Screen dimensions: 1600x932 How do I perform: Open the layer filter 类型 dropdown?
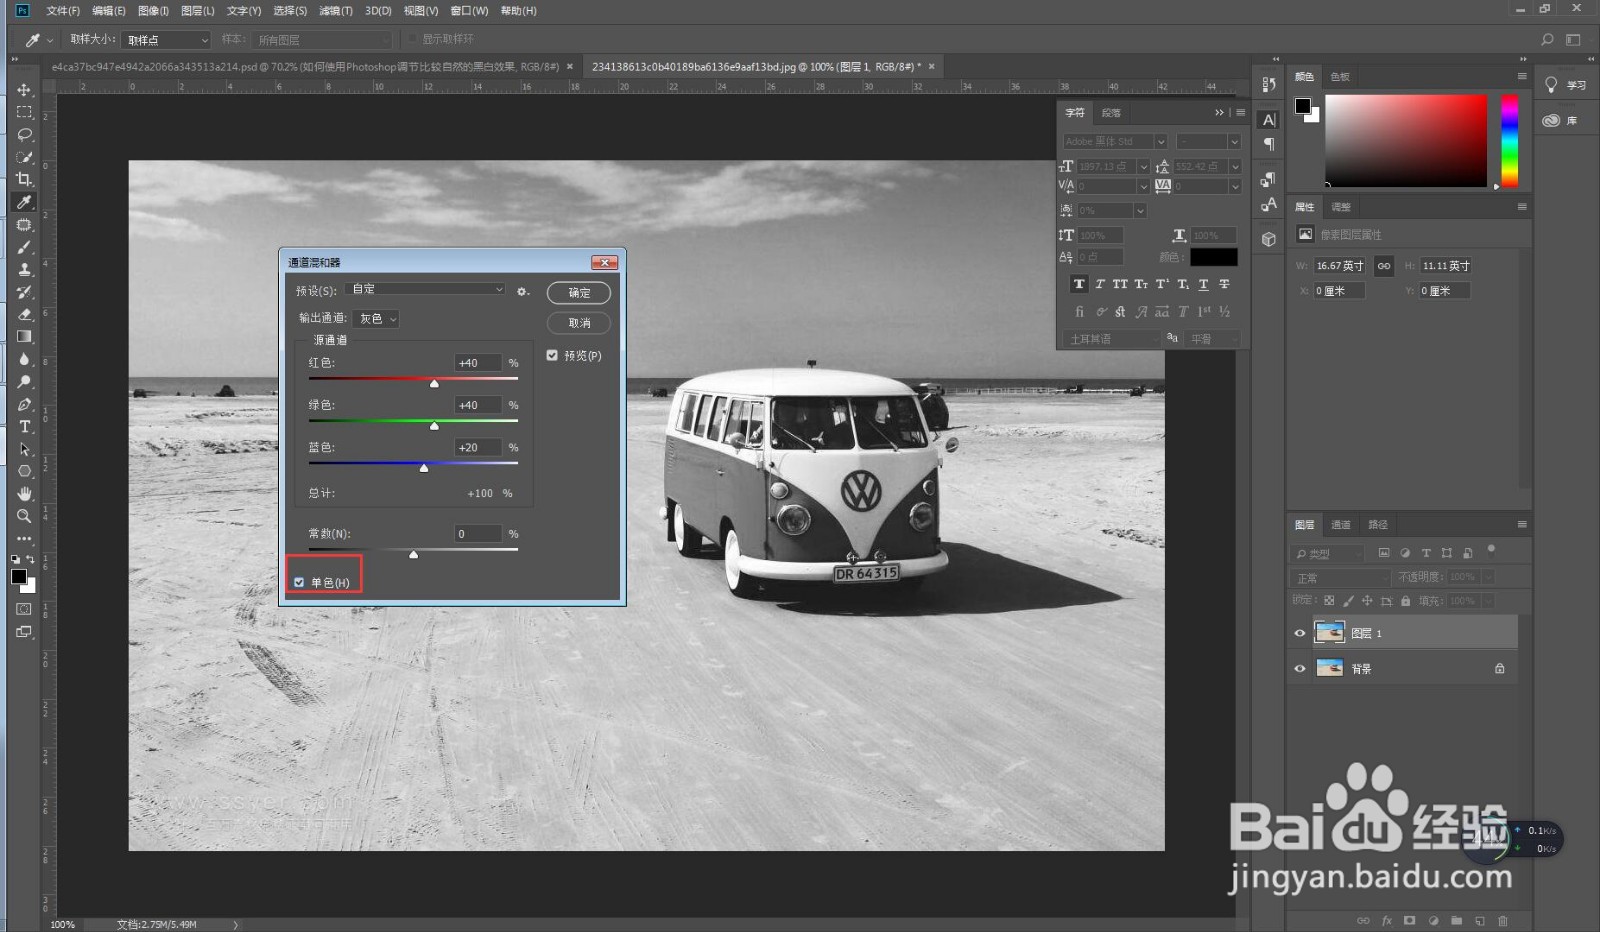click(1329, 553)
